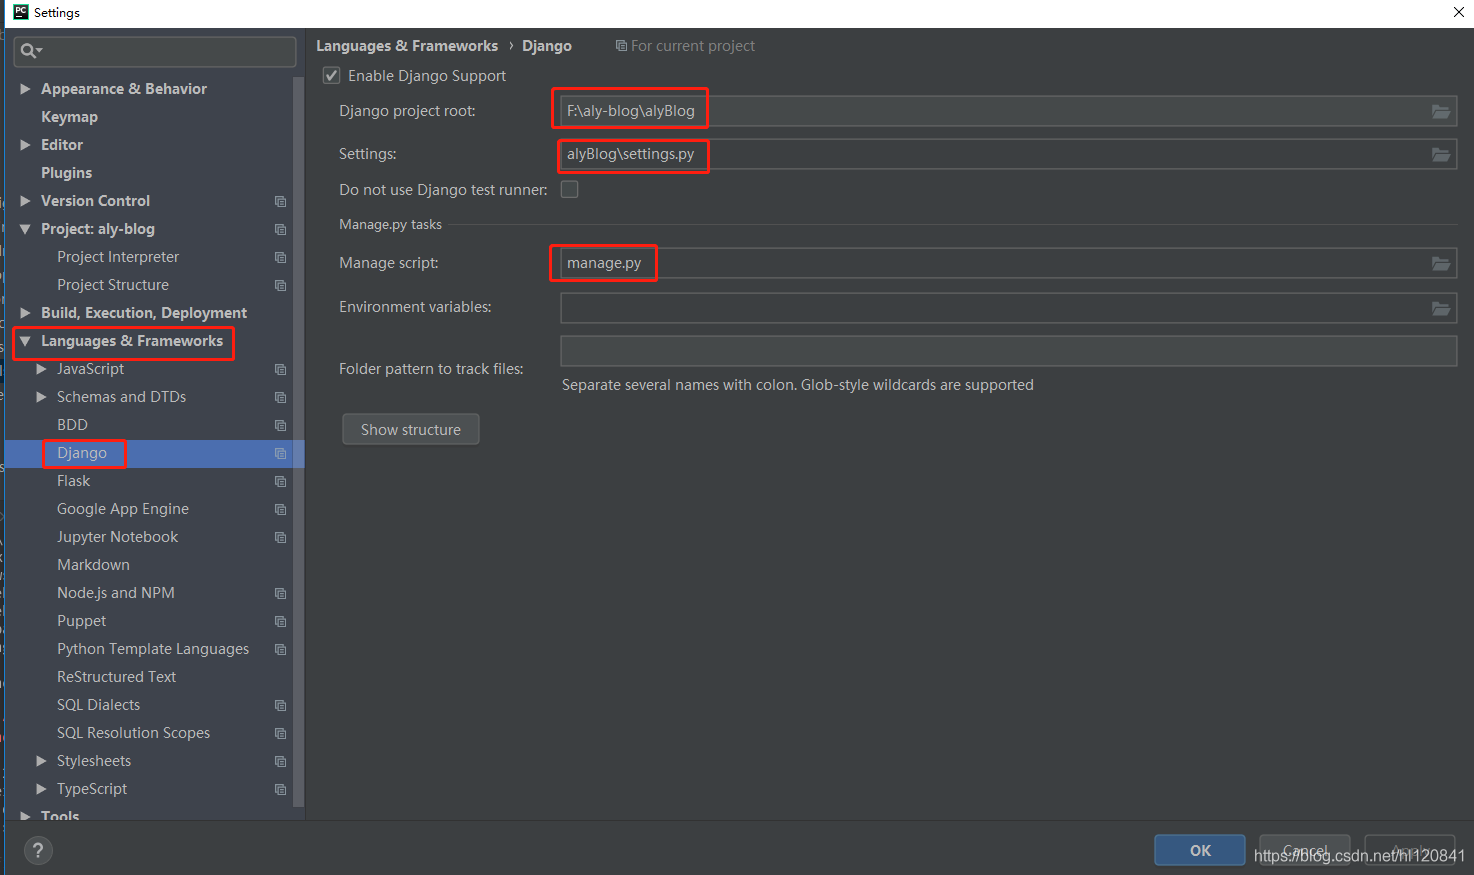Click project-level icon beside Python Template Languages
This screenshot has width=1474, height=875.
coord(281,649)
